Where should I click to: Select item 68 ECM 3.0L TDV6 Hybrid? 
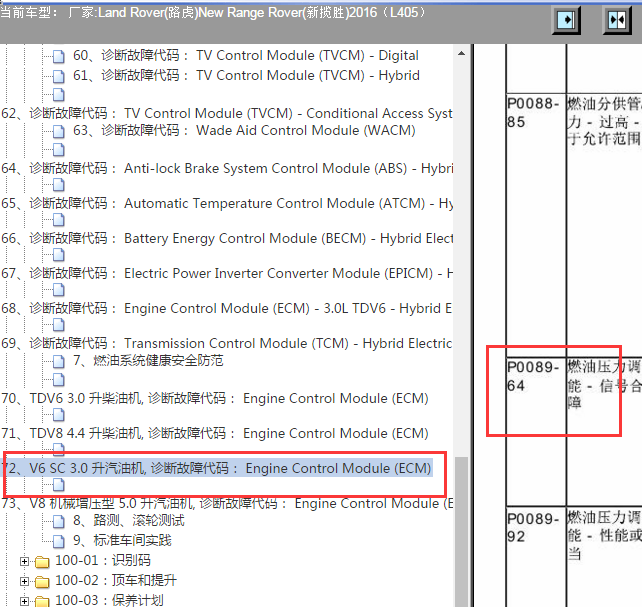(227, 308)
